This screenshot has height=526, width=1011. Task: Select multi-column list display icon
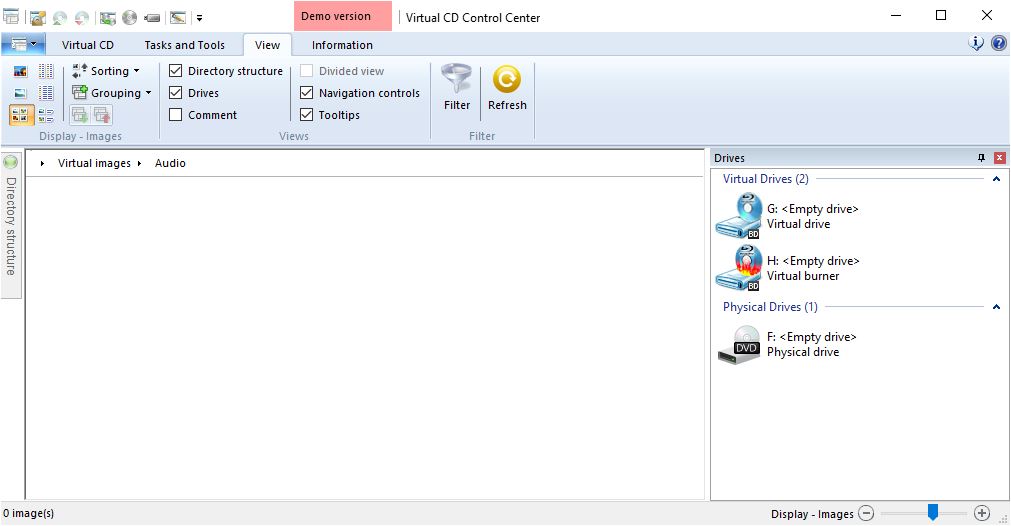click(x=46, y=71)
